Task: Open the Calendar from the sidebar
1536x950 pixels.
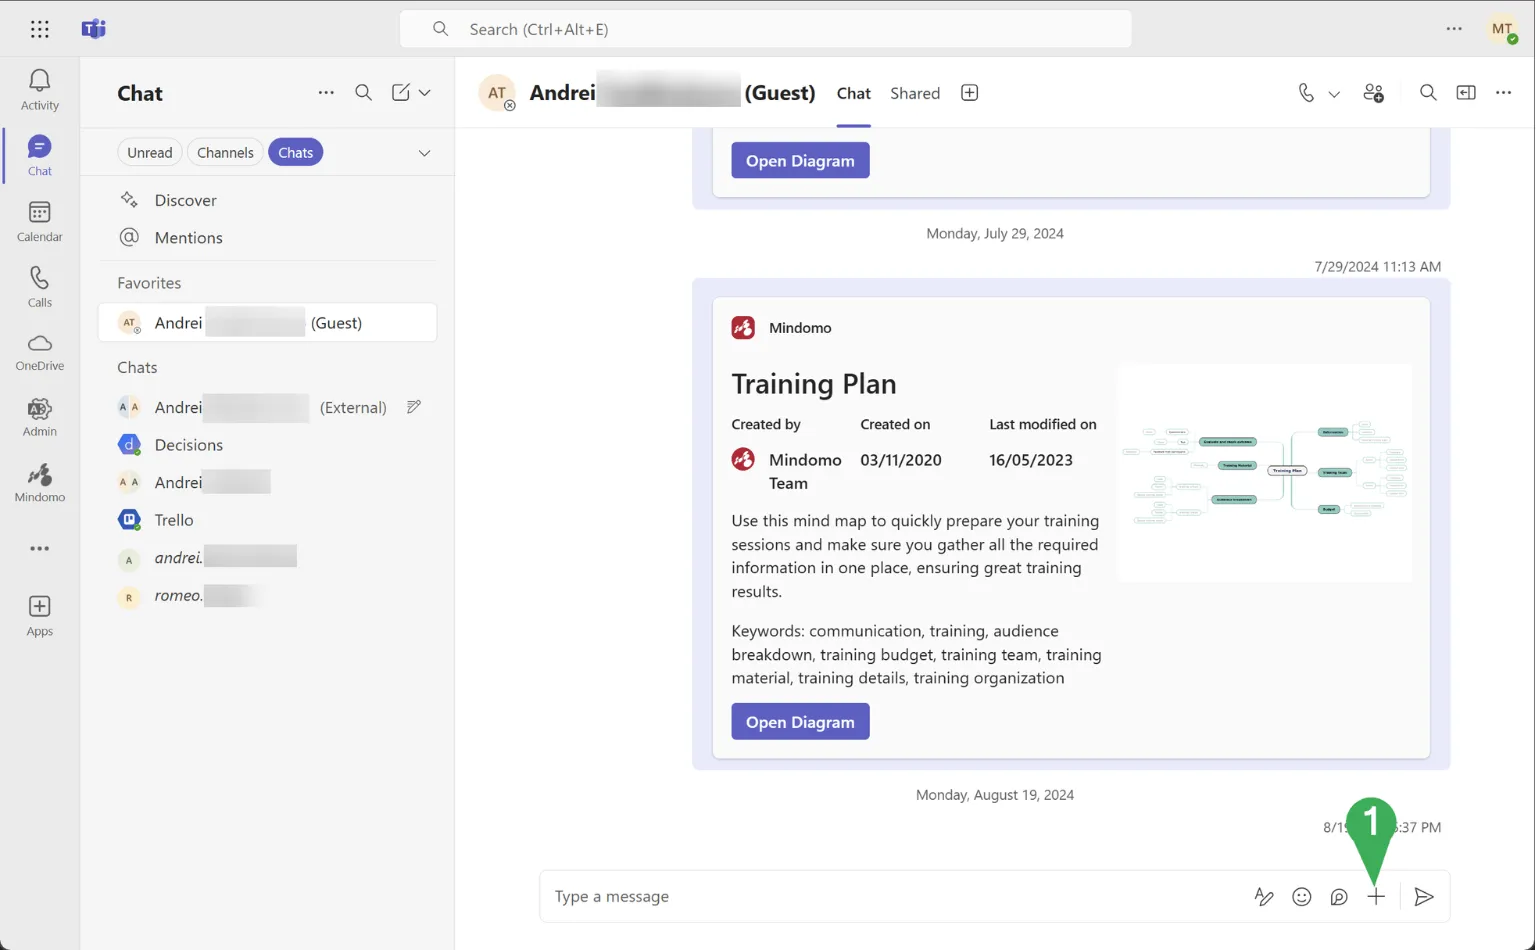Action: pyautogui.click(x=39, y=221)
